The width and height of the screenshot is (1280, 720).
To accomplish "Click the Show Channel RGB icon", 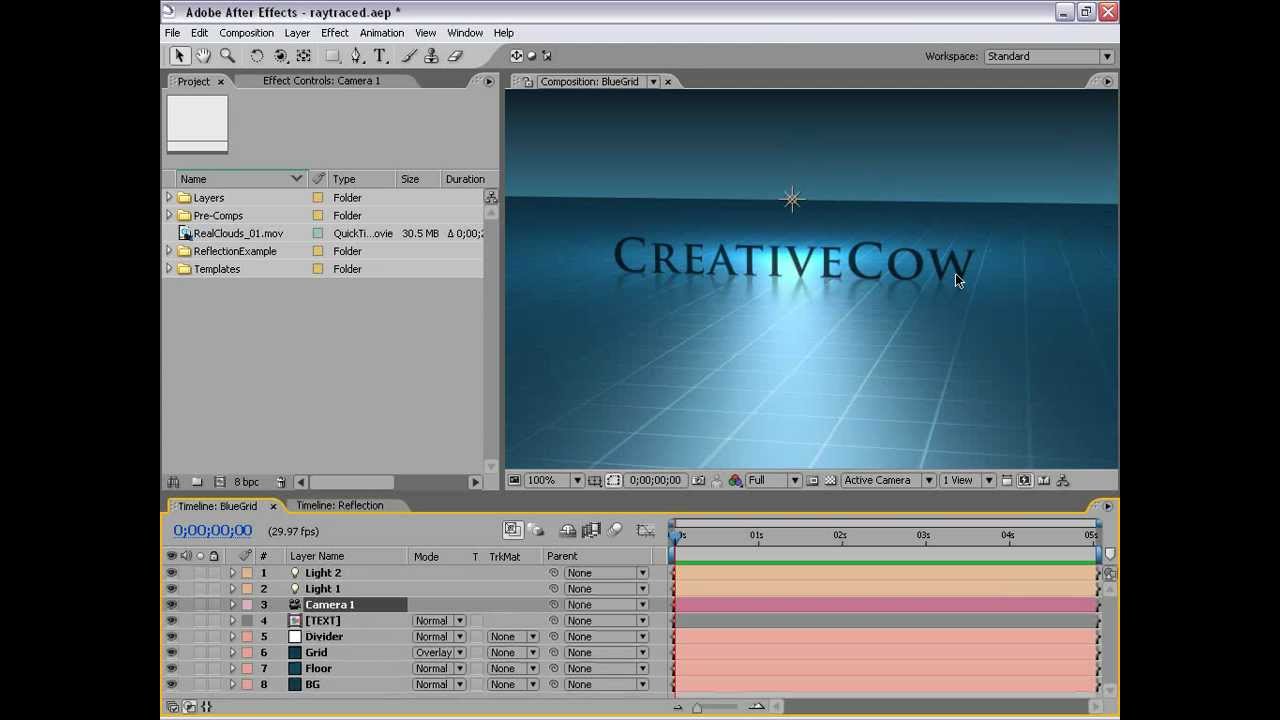I will click(735, 480).
